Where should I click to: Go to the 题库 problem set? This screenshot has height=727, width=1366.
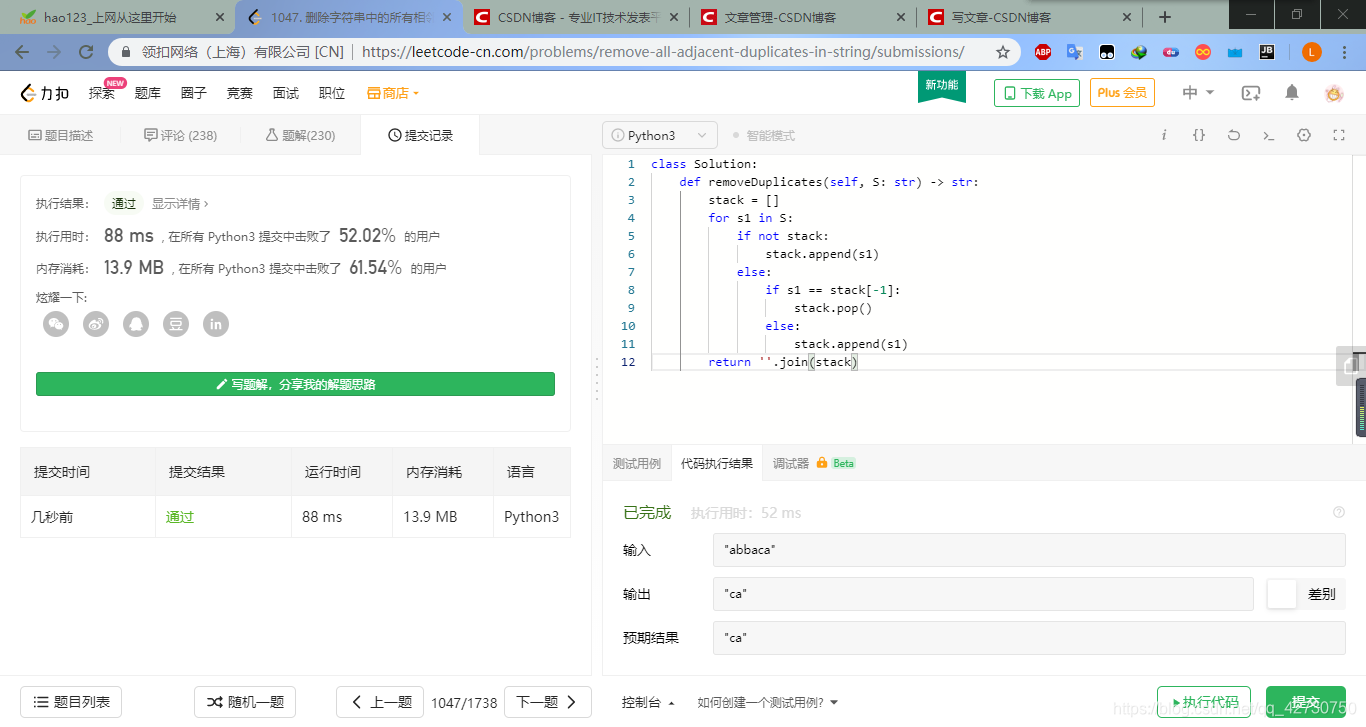coord(148,93)
